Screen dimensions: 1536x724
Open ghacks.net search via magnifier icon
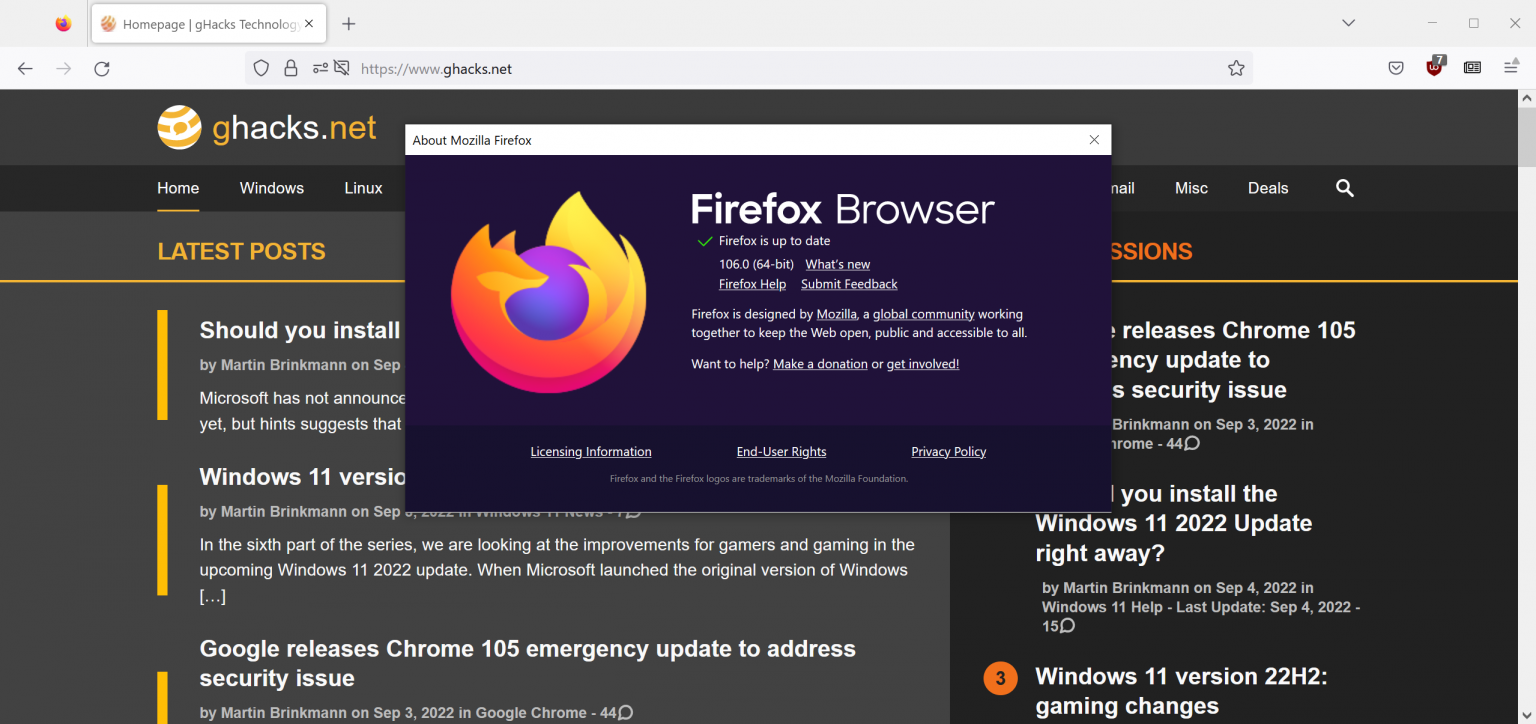(1344, 188)
